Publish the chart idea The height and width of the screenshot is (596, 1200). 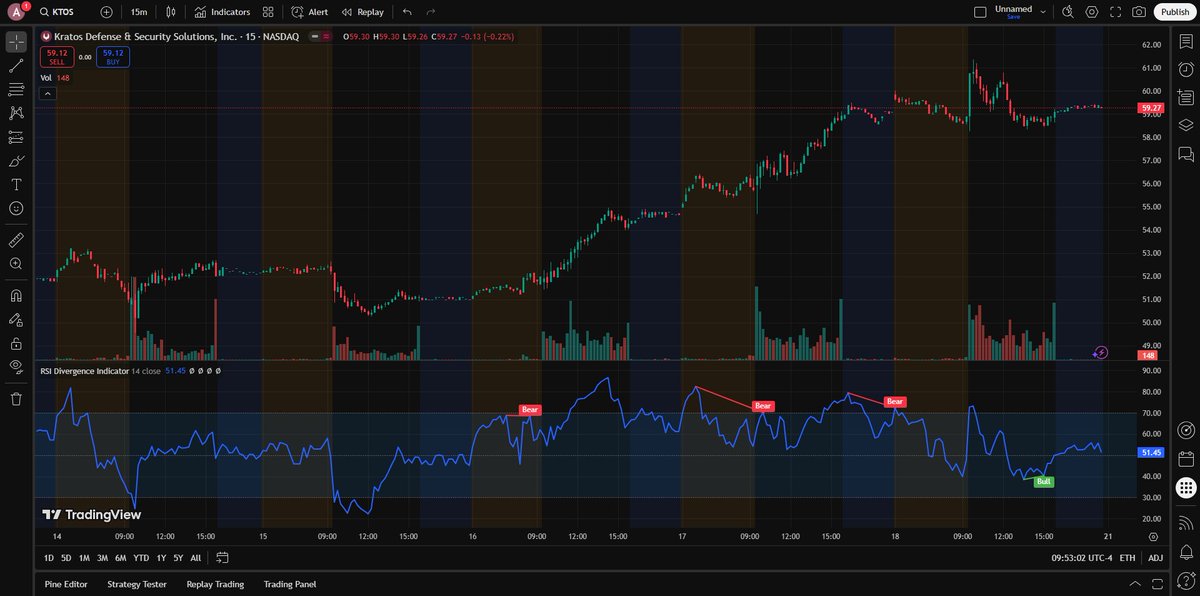[1173, 12]
